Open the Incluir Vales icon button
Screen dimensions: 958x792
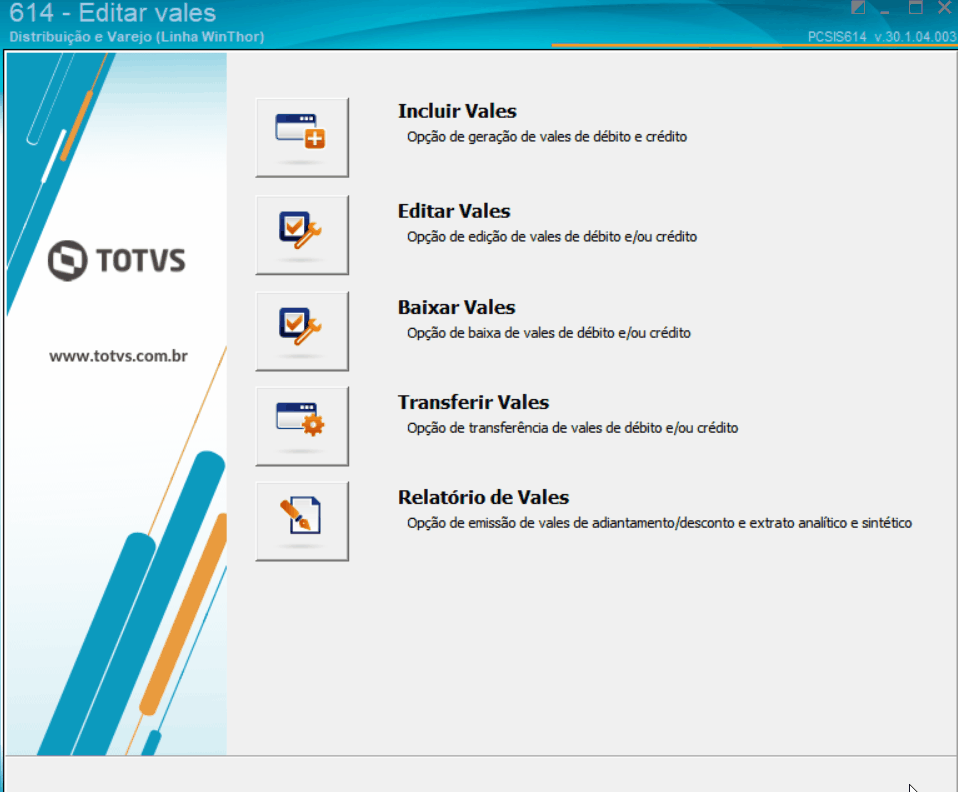coord(302,138)
